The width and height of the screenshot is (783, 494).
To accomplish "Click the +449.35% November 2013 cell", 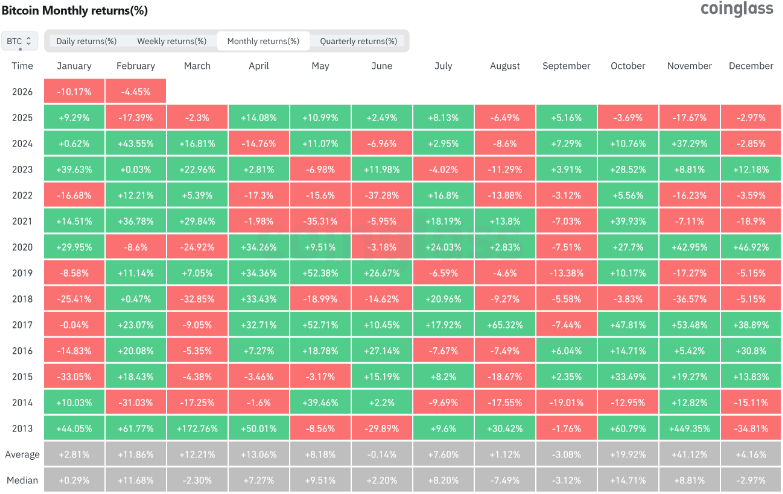I will [x=689, y=428].
